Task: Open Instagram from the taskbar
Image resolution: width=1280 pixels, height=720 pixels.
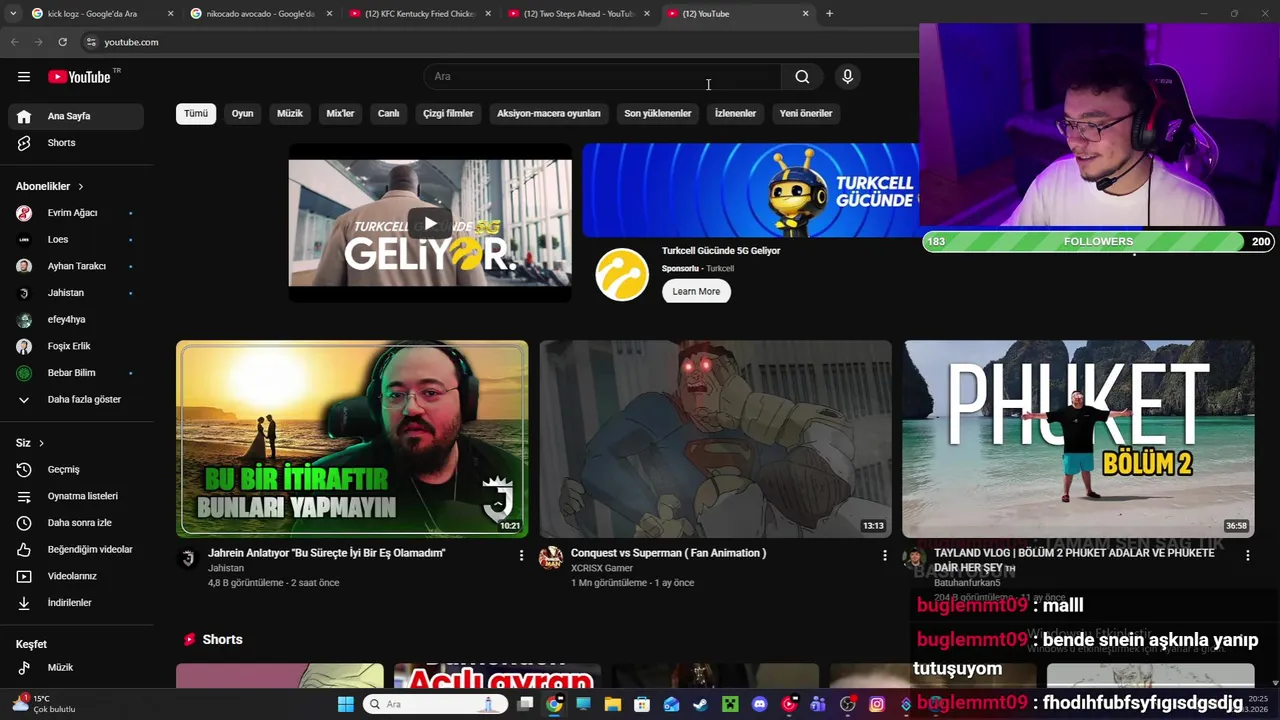Action: pos(877,704)
